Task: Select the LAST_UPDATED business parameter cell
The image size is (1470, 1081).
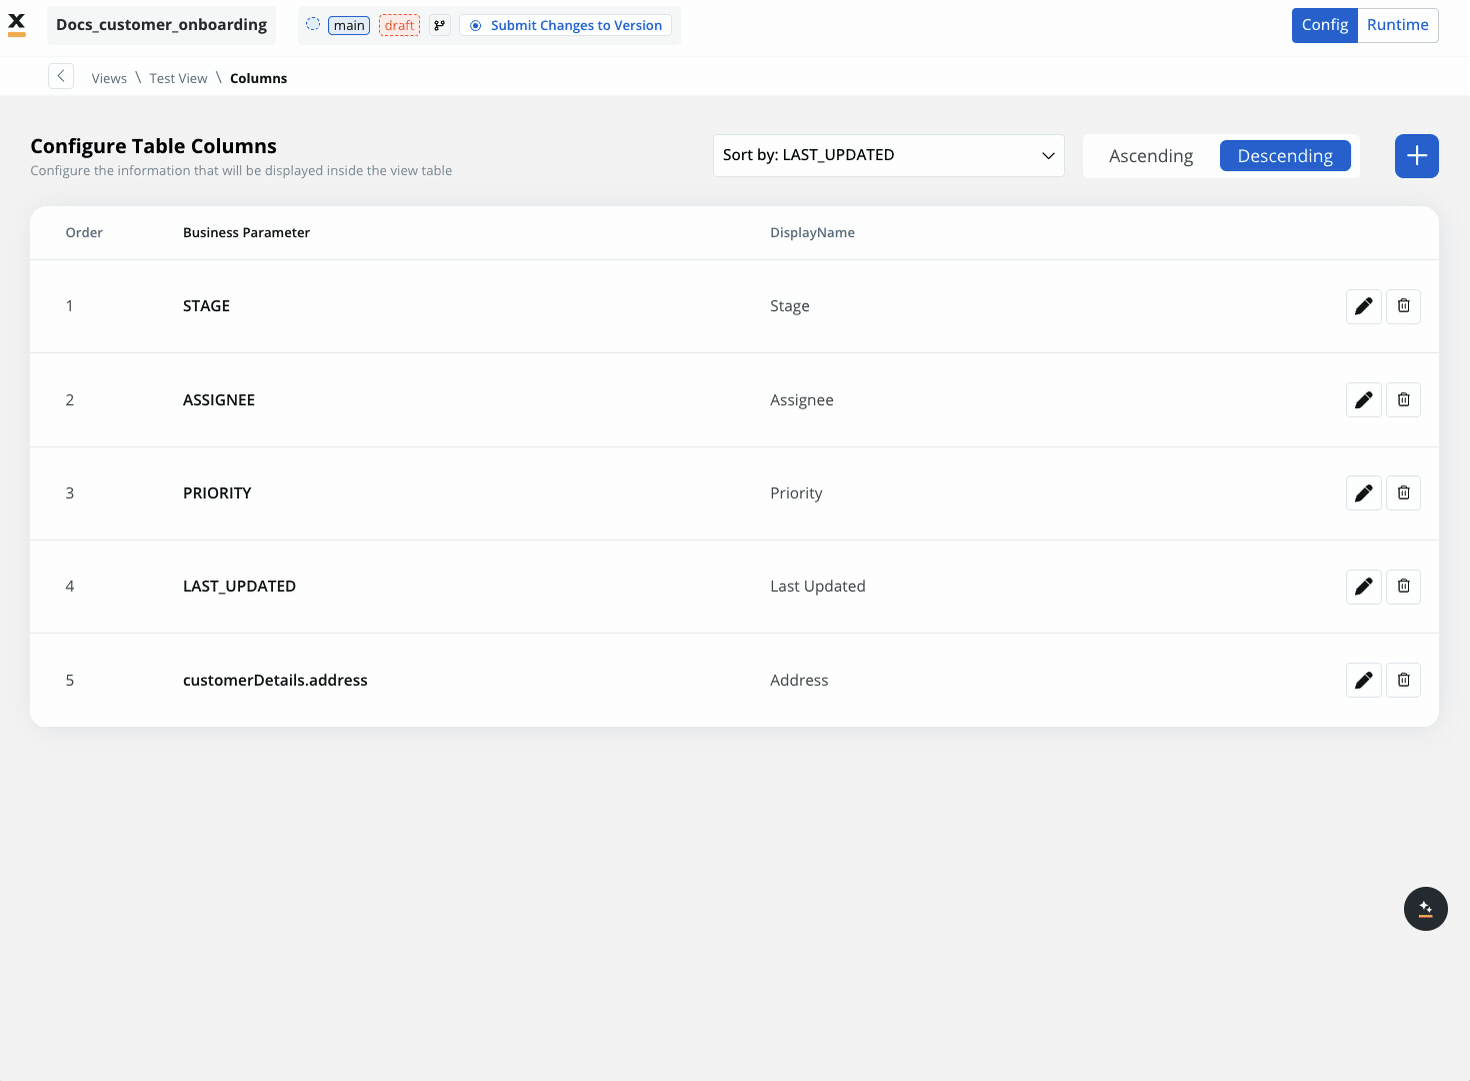Action: pos(239,586)
